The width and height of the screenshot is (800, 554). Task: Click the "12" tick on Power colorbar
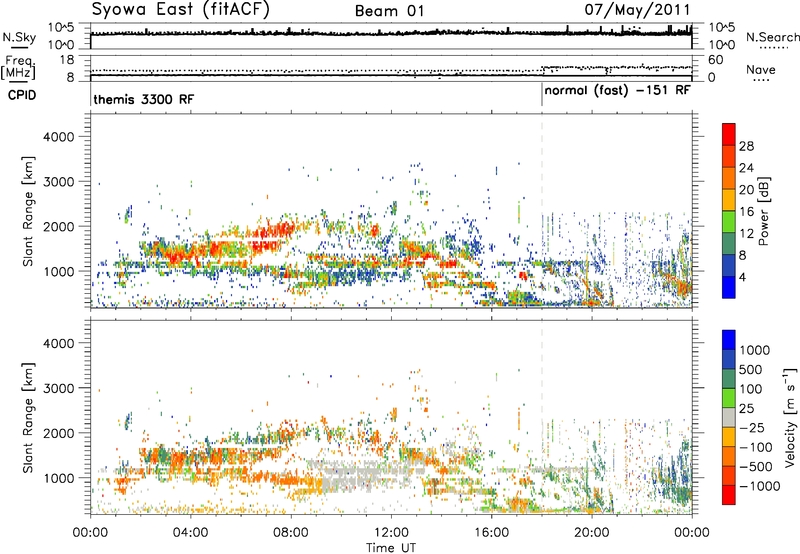pos(746,234)
